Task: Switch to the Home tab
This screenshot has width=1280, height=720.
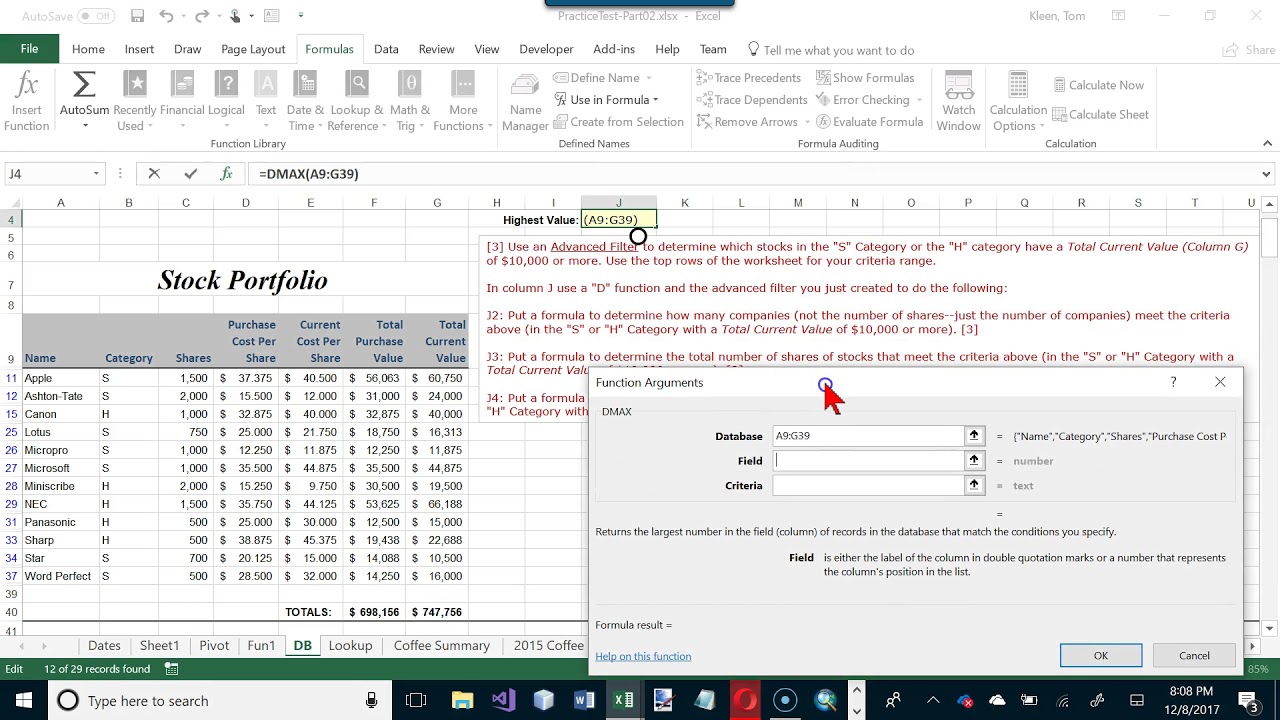Action: pyautogui.click(x=88, y=49)
